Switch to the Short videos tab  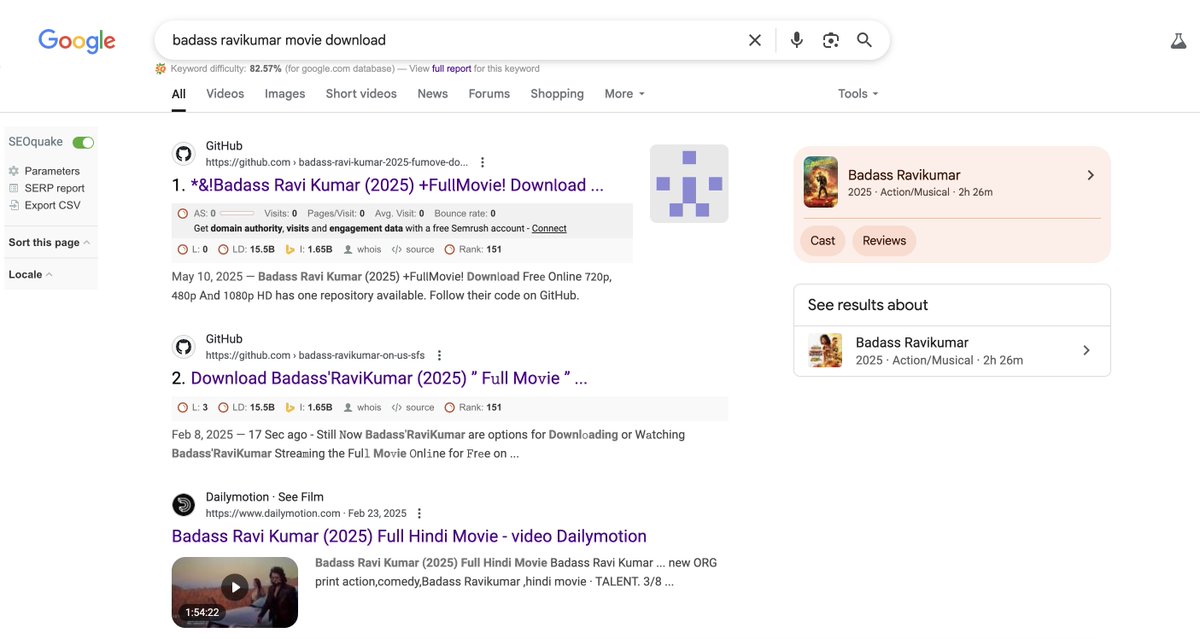pos(361,94)
